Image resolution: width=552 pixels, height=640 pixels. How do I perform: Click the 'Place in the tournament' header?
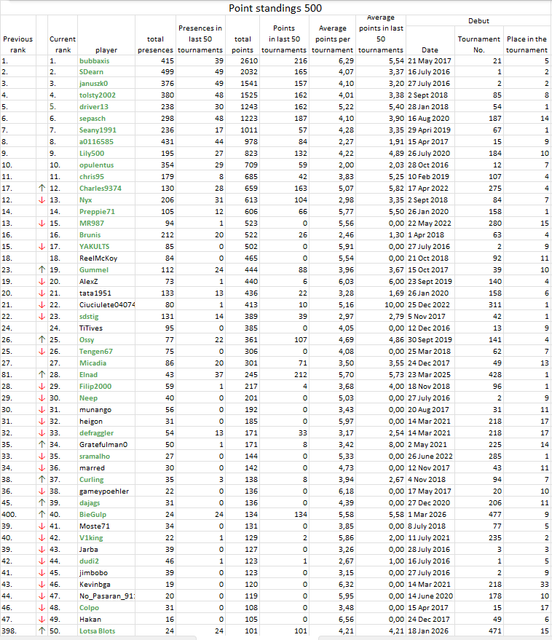click(x=527, y=44)
